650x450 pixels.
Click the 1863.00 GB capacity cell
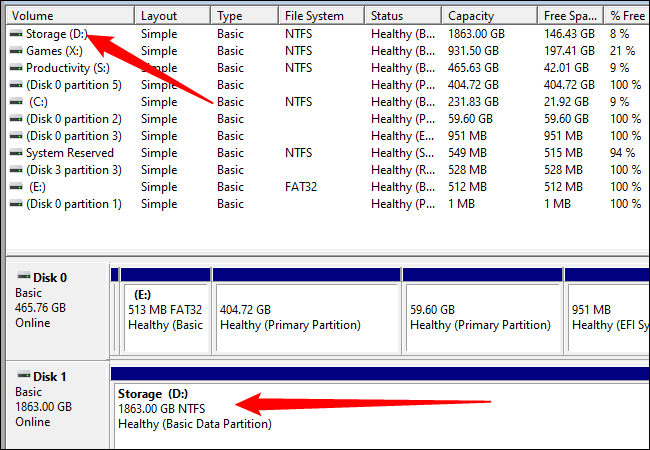point(476,34)
